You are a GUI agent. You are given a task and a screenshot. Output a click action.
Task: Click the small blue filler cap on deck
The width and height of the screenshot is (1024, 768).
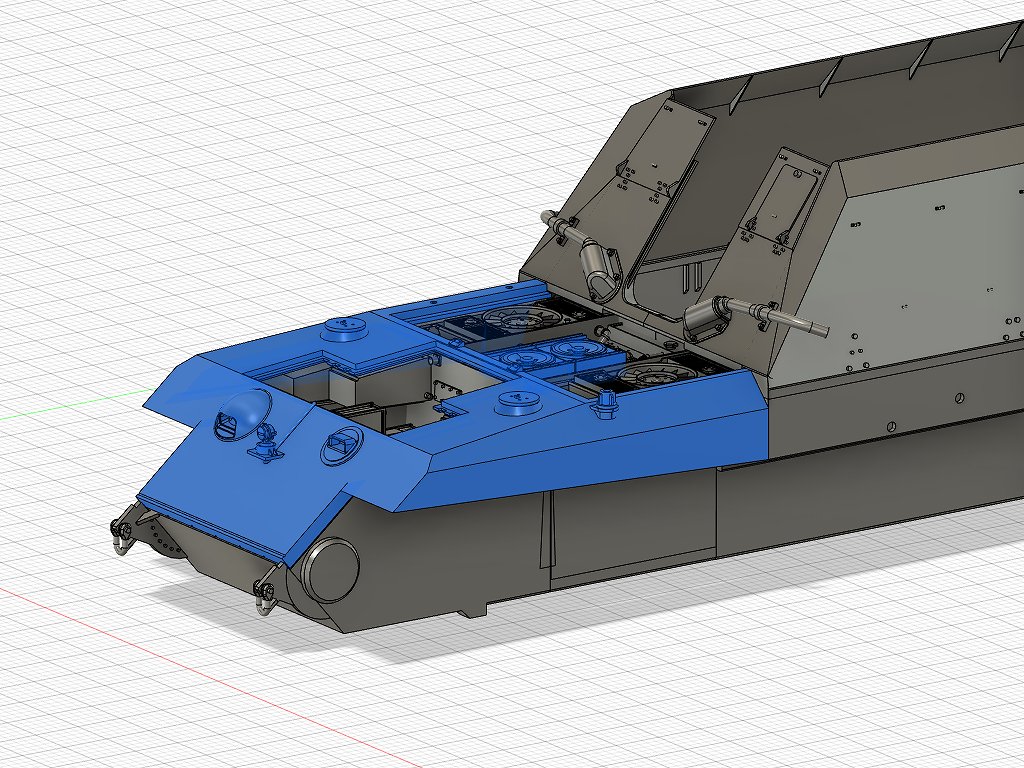604,404
